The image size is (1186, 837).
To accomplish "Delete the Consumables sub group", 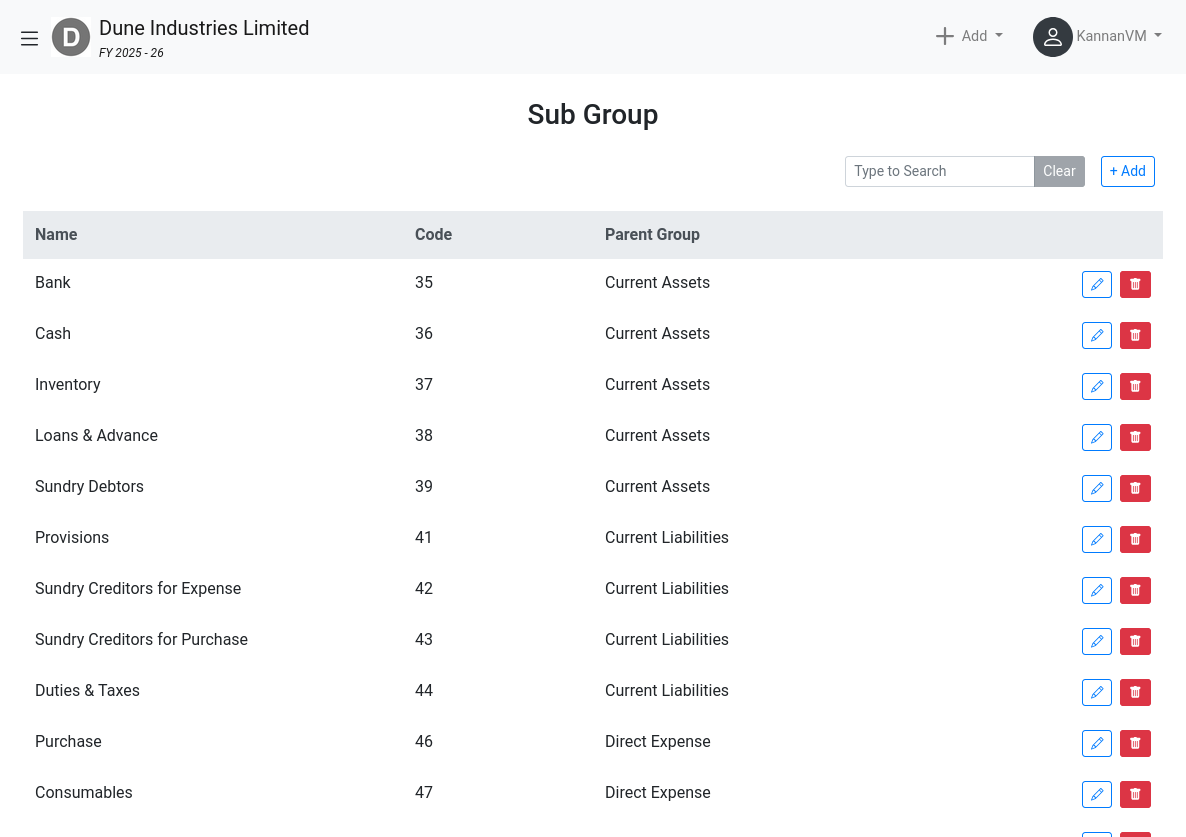I will [1135, 795].
